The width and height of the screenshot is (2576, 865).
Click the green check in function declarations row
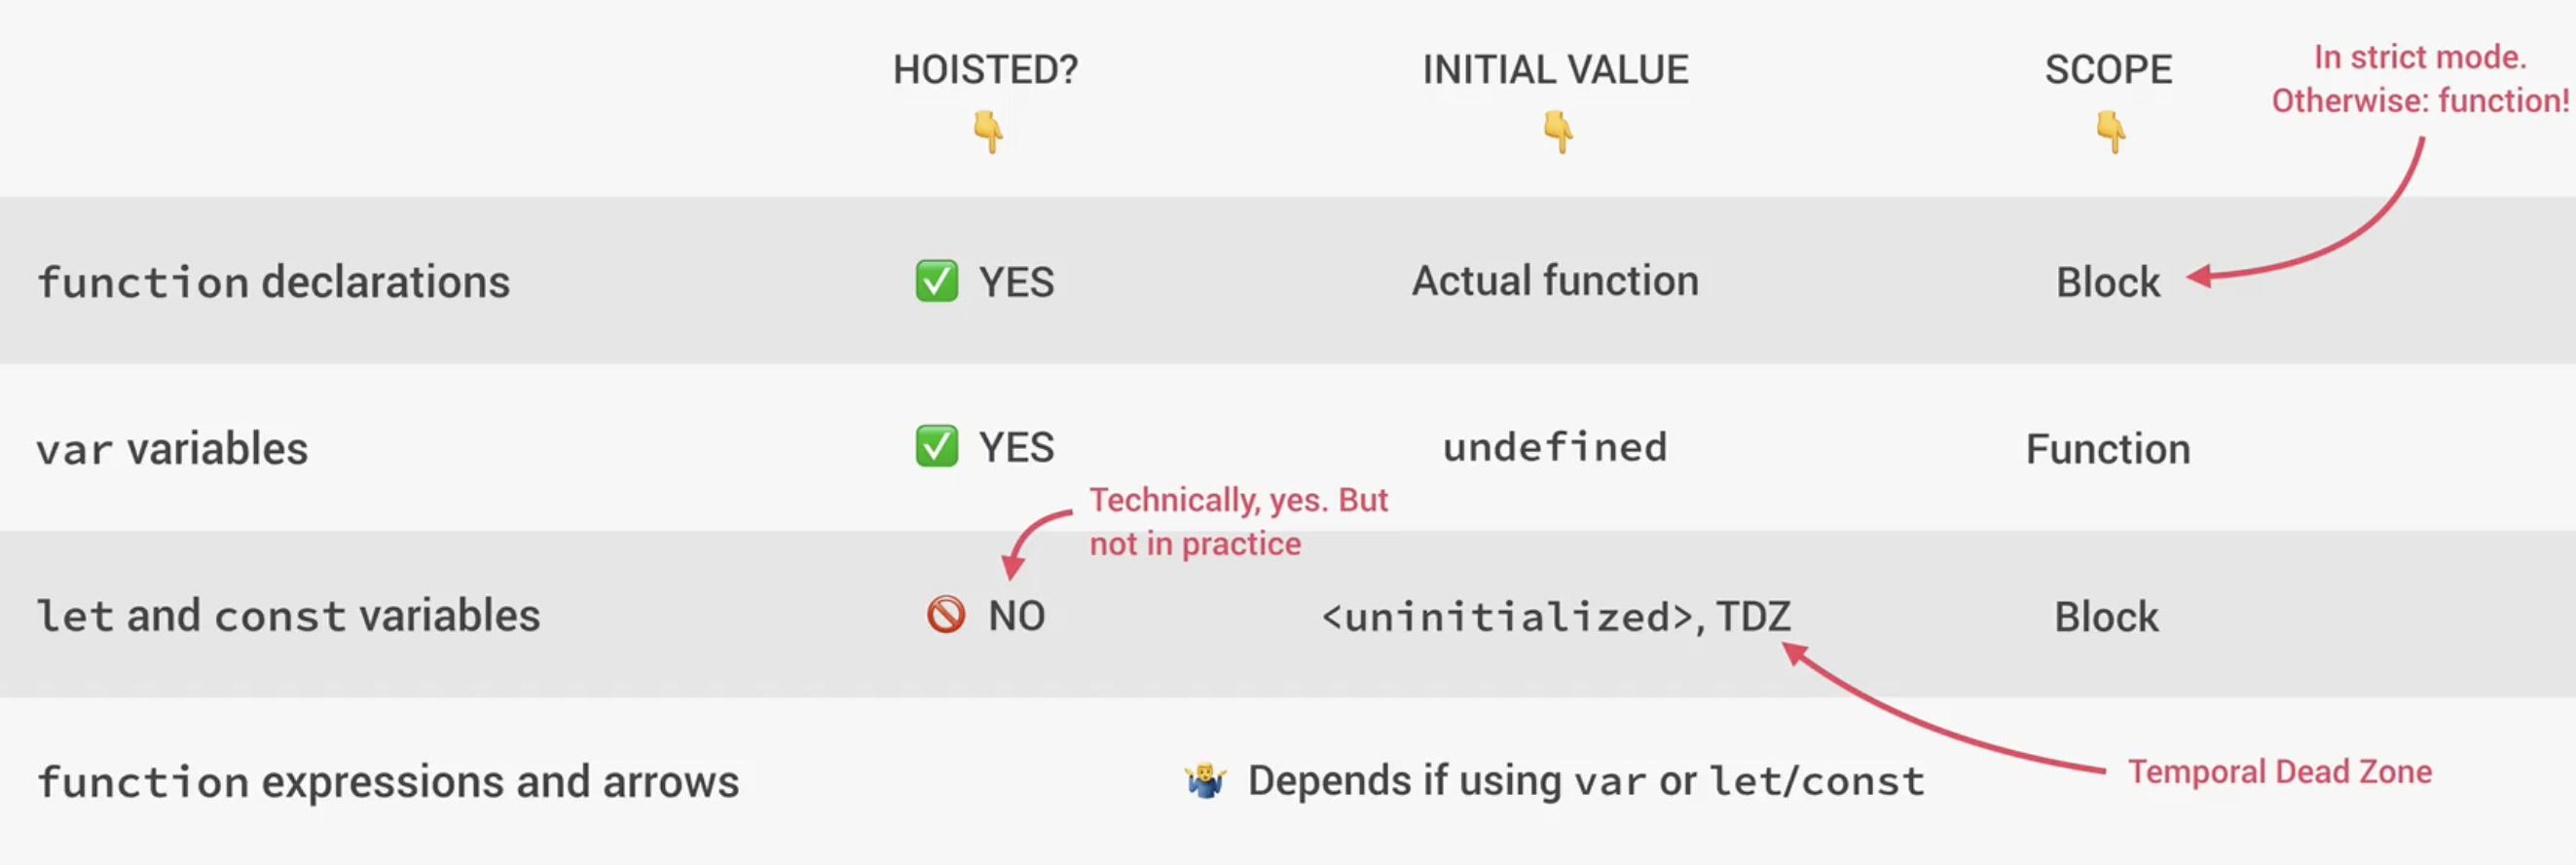click(x=936, y=281)
